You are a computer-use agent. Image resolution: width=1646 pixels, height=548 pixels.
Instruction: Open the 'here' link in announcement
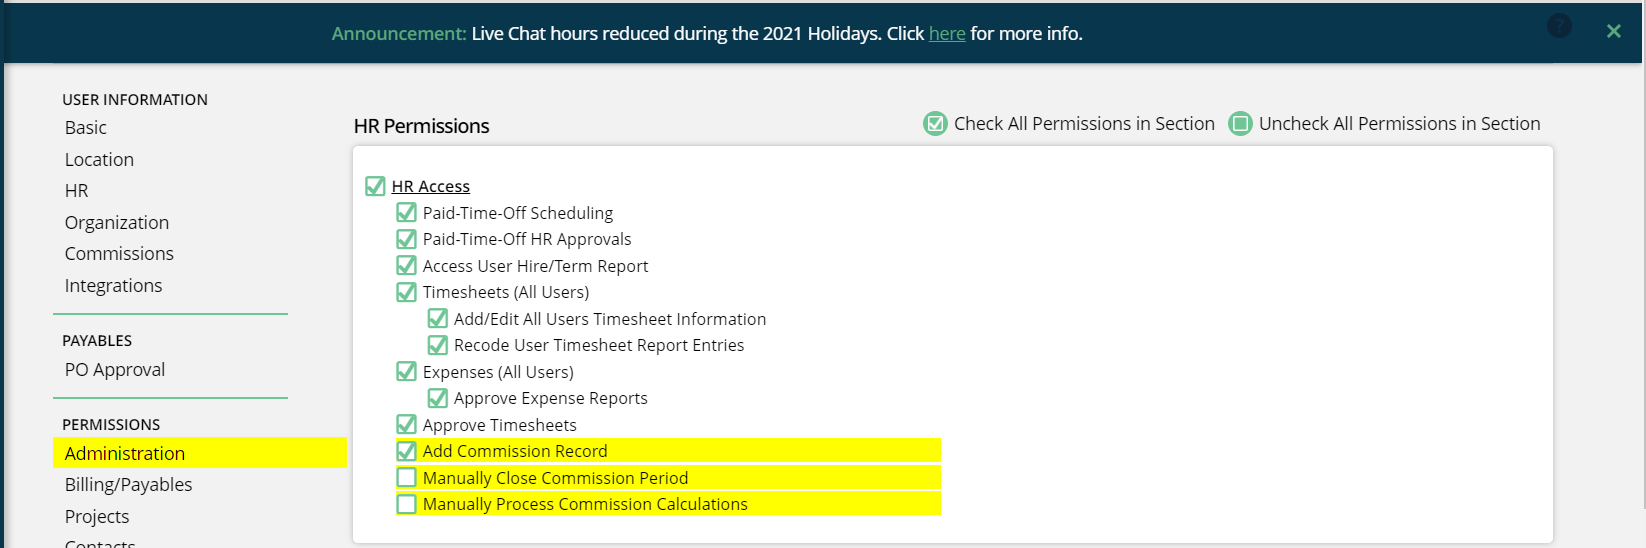point(947,34)
